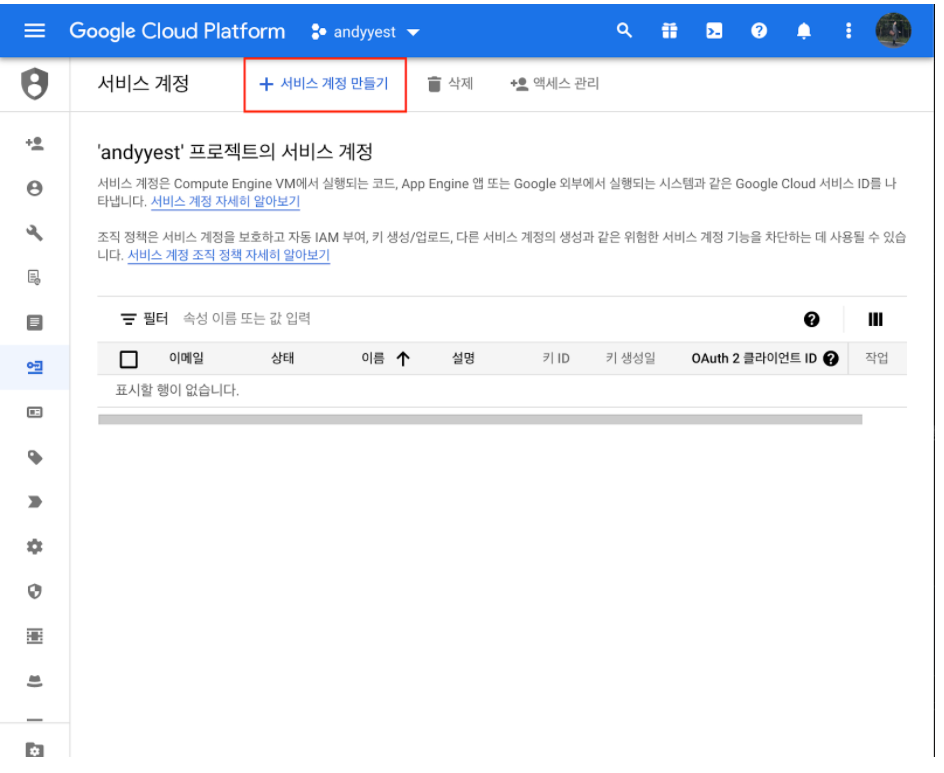Viewport: 944px width, 773px height.
Task: Expand the andyyest project selector dropdown
Action: (x=365, y=32)
